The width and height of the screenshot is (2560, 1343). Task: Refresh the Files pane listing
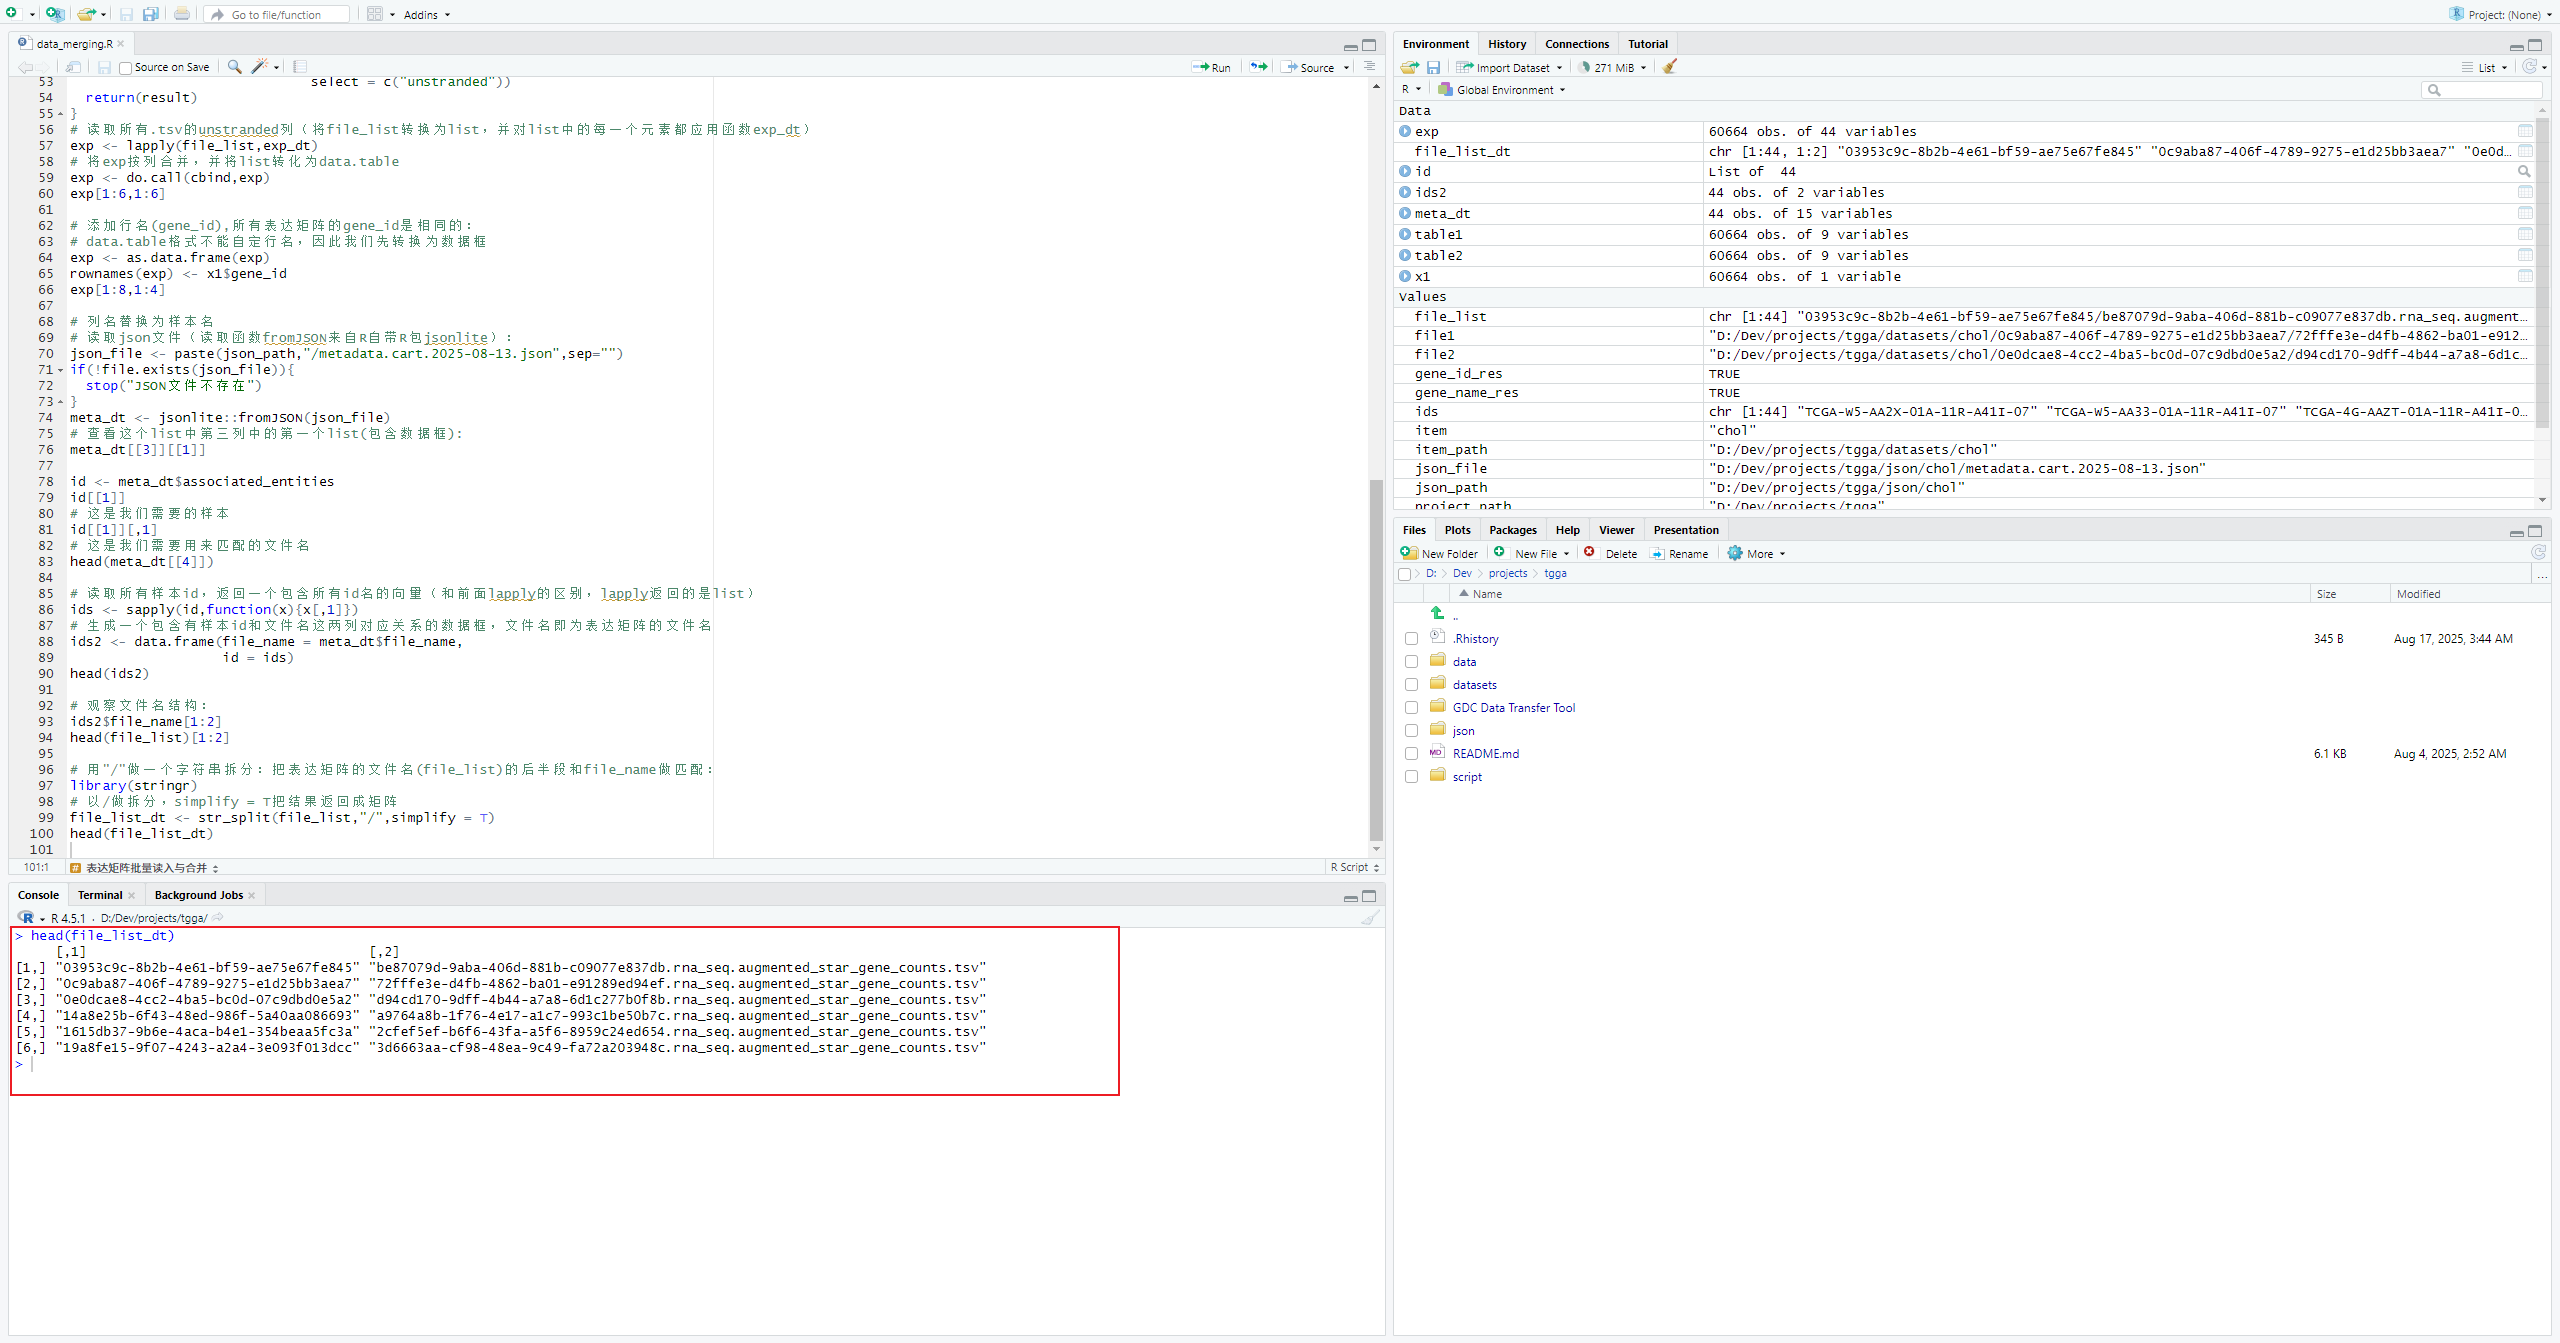click(x=2538, y=552)
